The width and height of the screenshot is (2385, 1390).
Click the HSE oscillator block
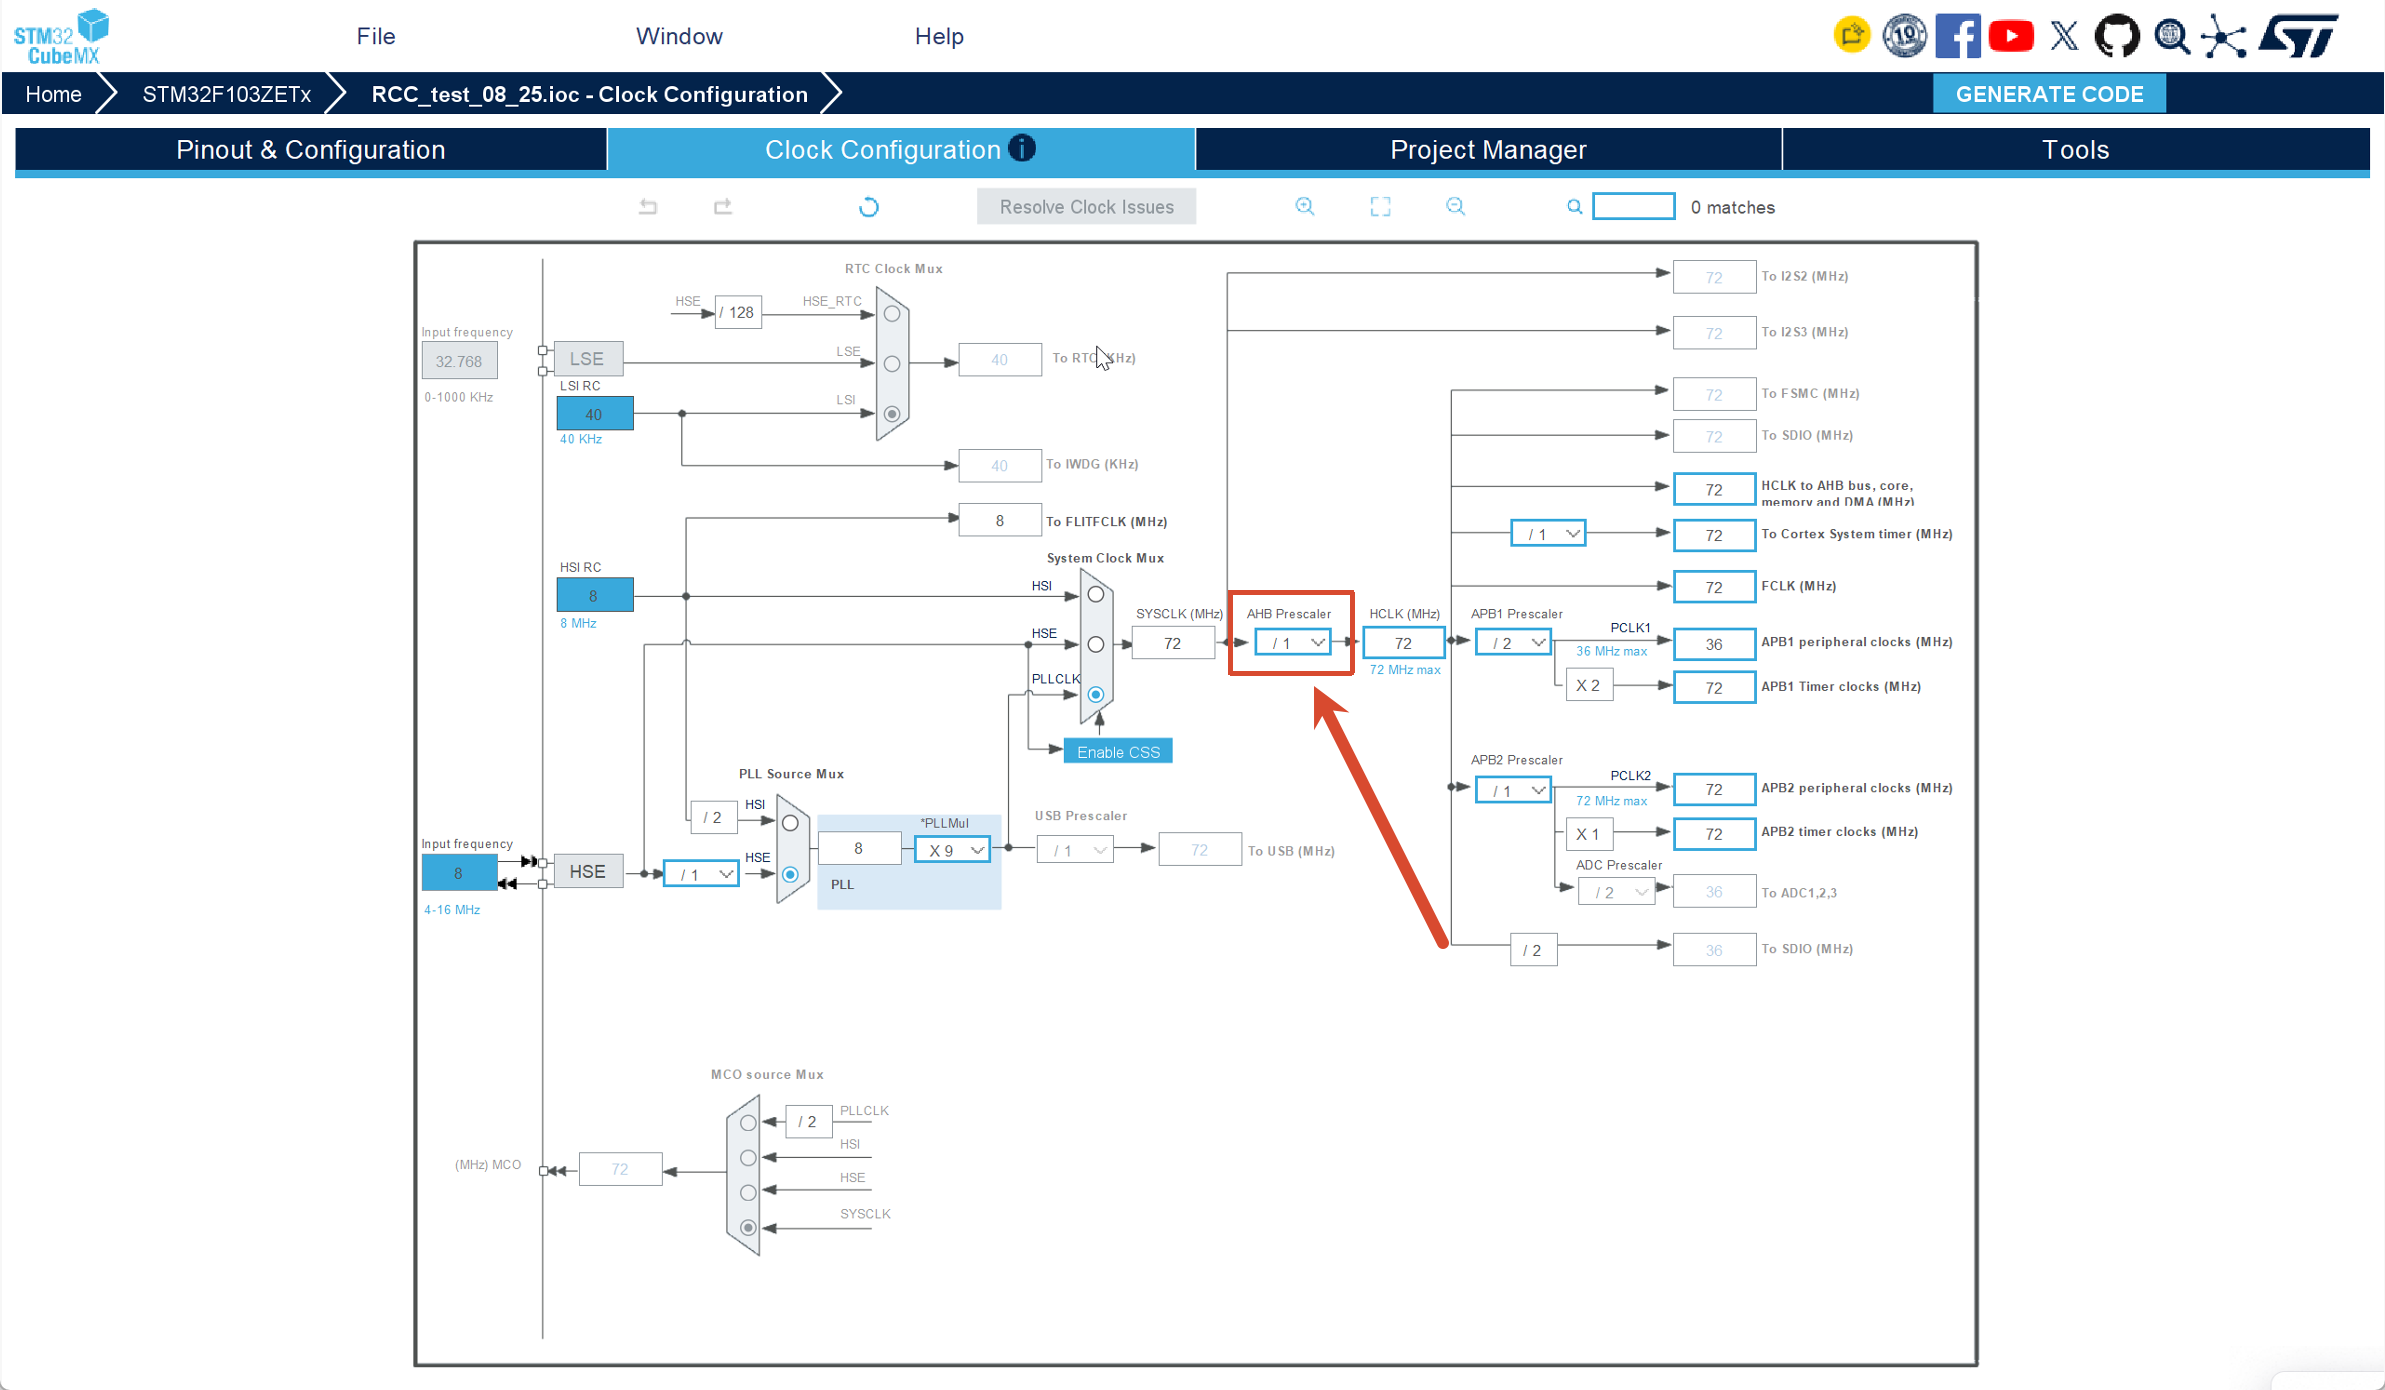tap(588, 872)
